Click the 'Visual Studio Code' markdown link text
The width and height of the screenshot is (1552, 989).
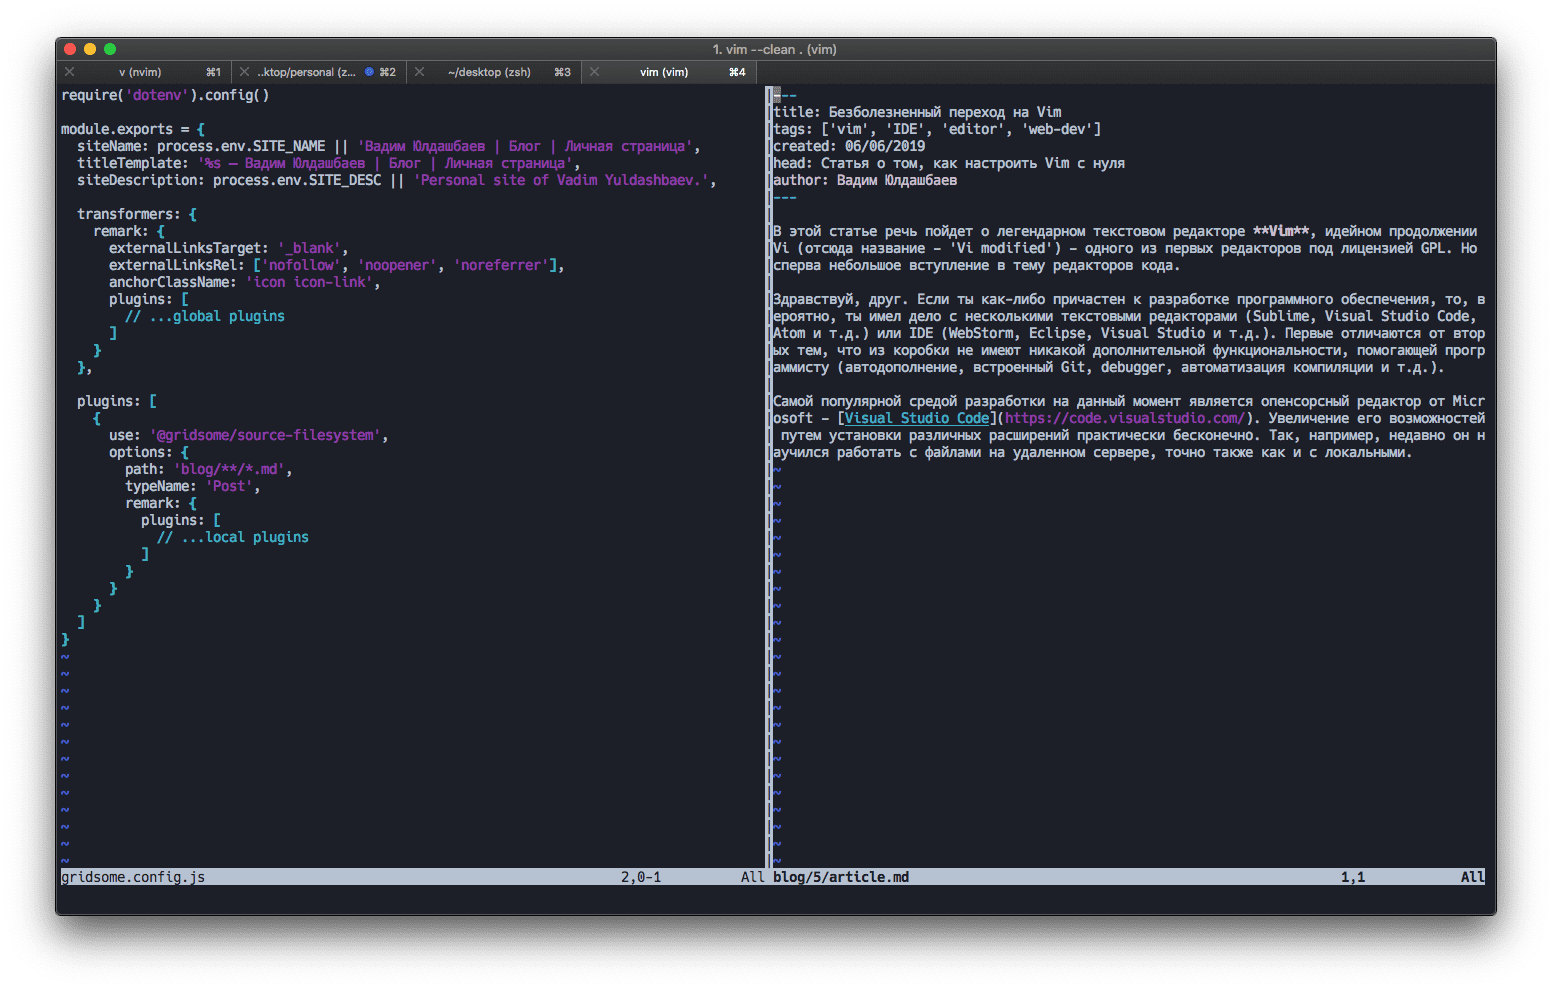(917, 418)
